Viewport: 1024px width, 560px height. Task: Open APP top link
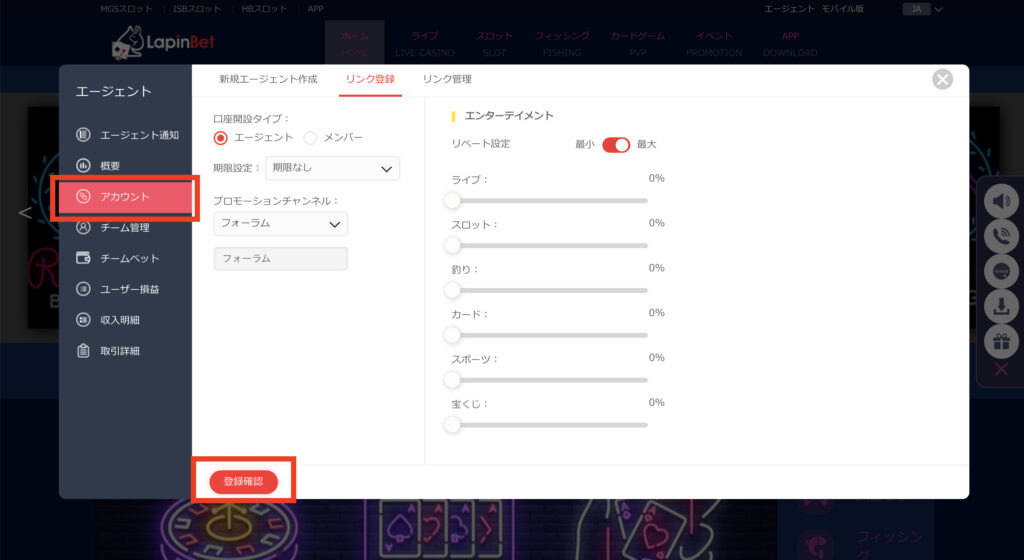[315, 8]
